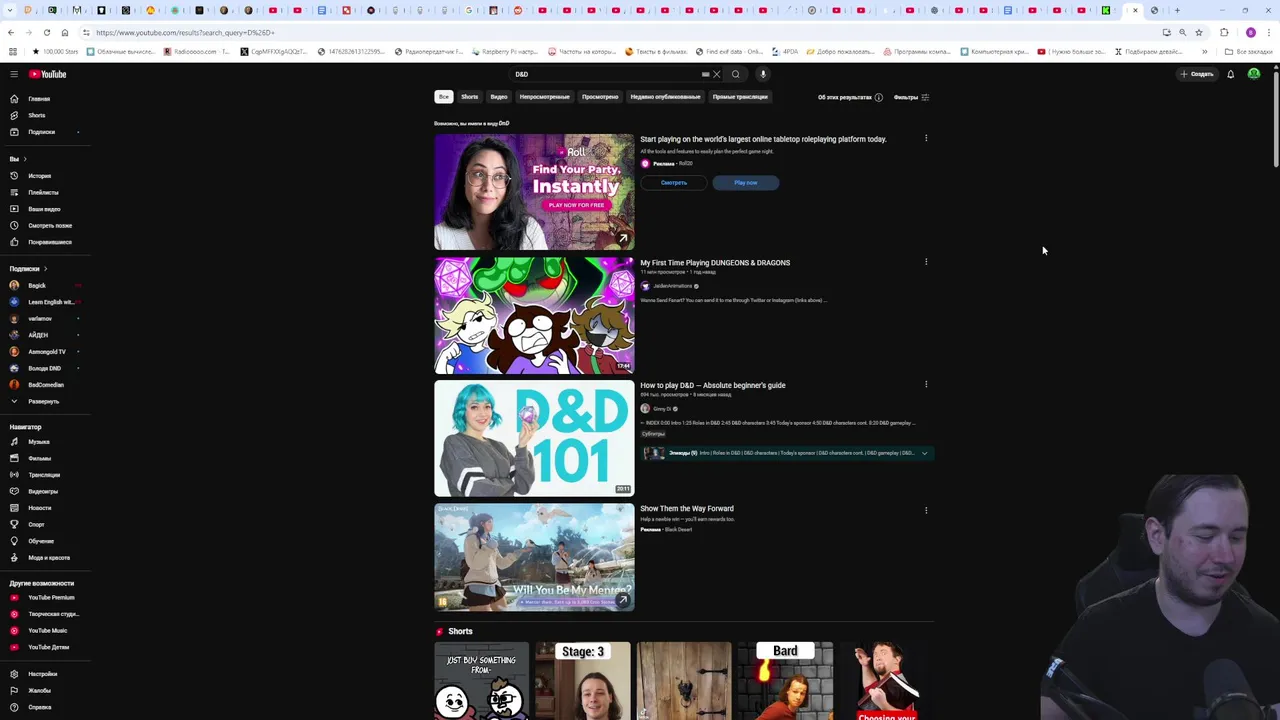Open История watch history
Image resolution: width=1280 pixels, height=720 pixels.
pyautogui.click(x=40, y=176)
